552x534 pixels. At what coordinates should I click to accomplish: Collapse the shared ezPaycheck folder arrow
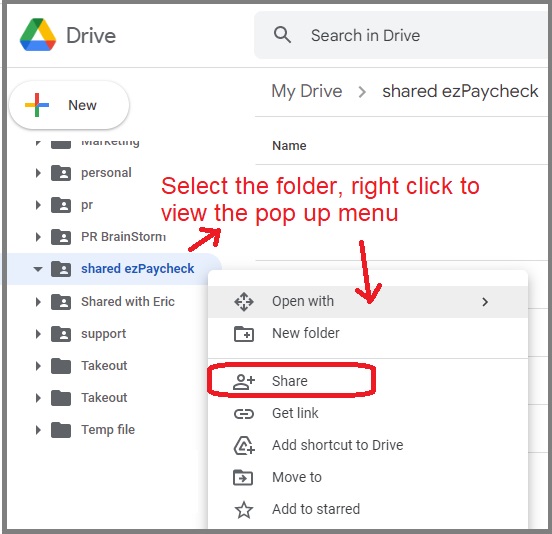[x=38, y=269]
